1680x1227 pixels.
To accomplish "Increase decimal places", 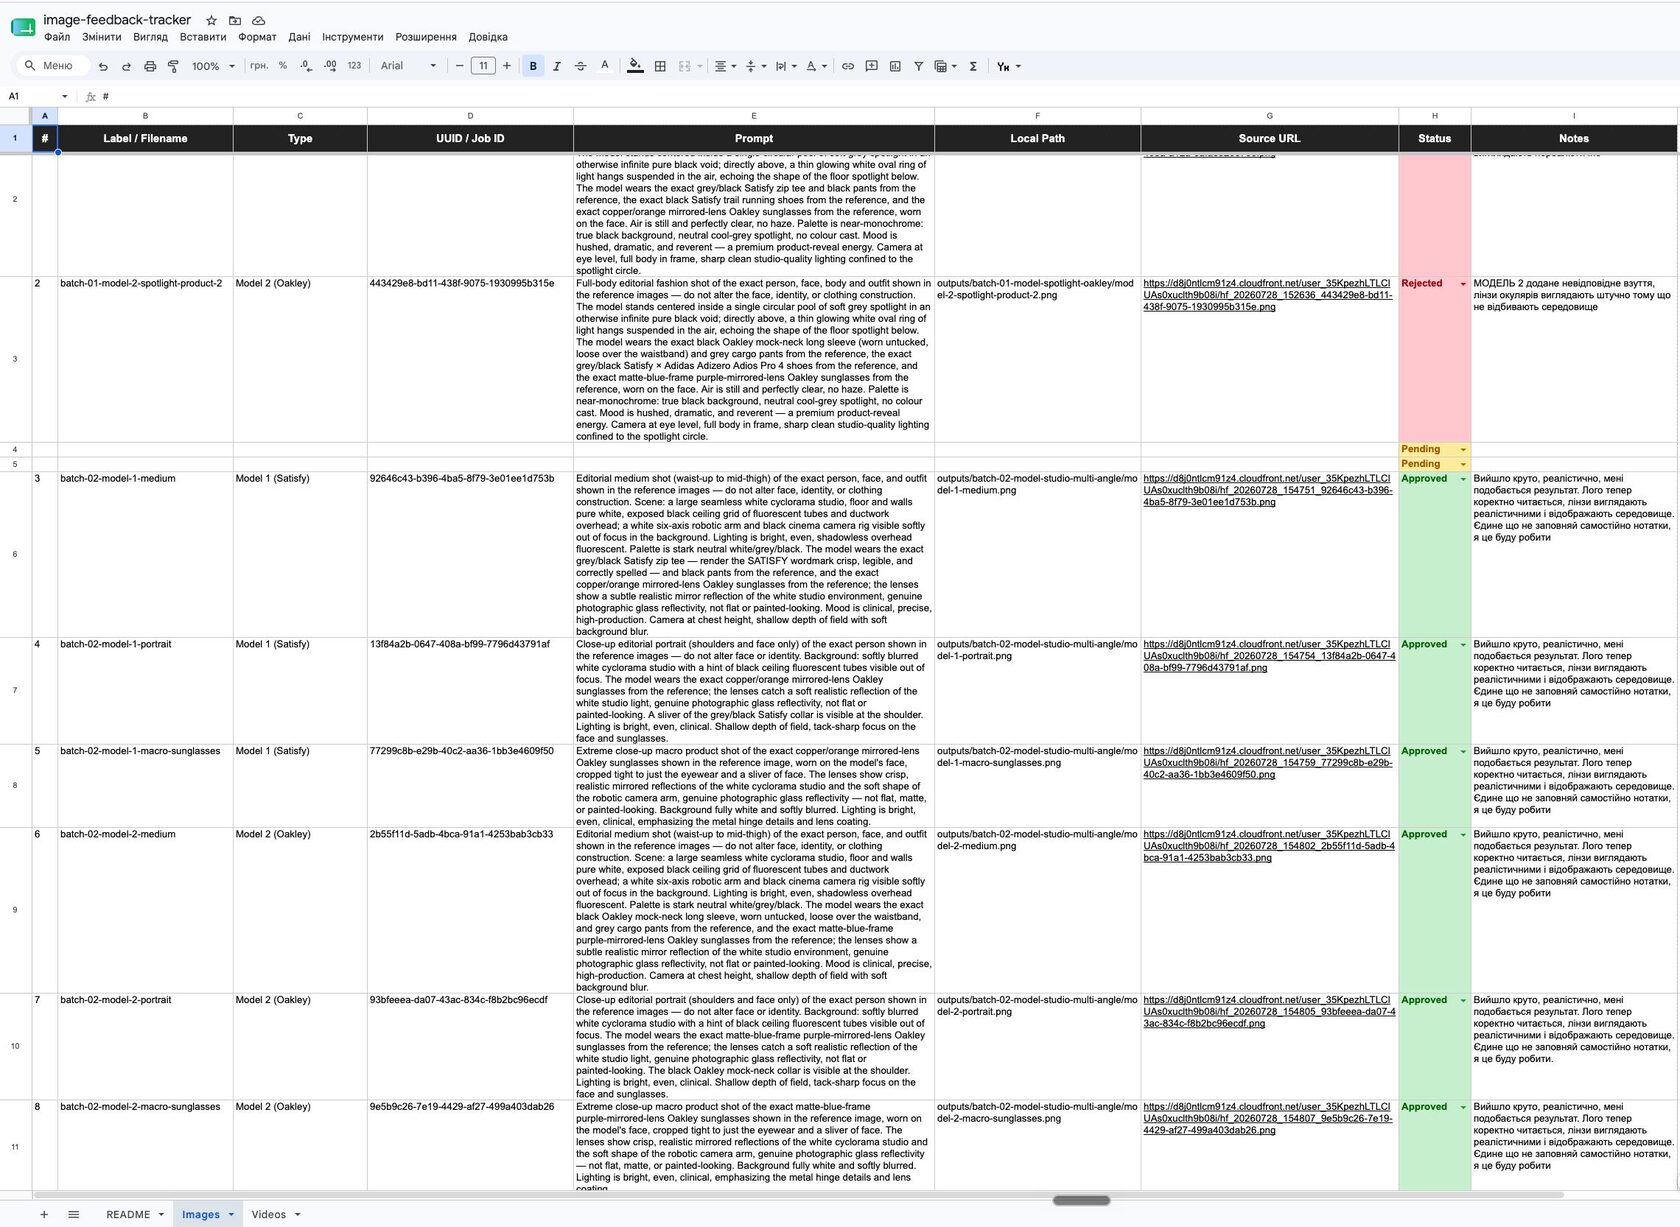I will click(x=330, y=66).
